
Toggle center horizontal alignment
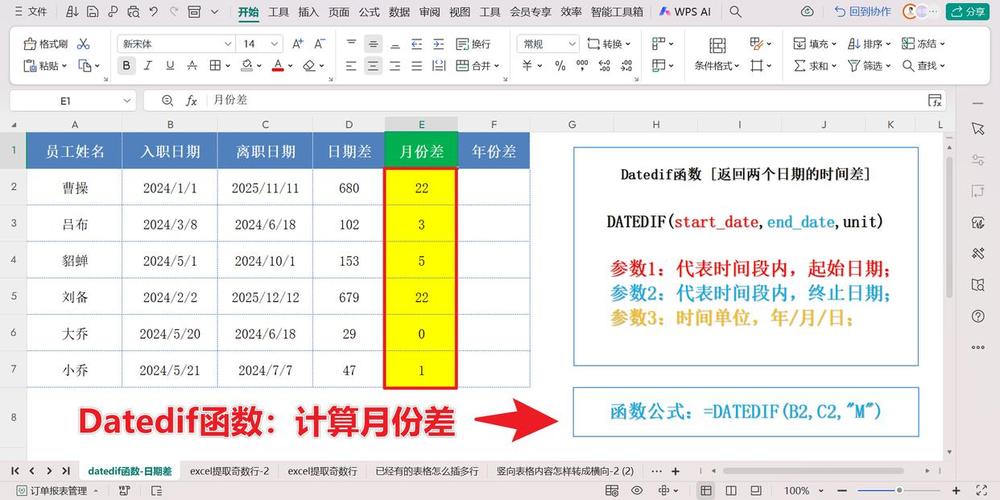[x=373, y=65]
